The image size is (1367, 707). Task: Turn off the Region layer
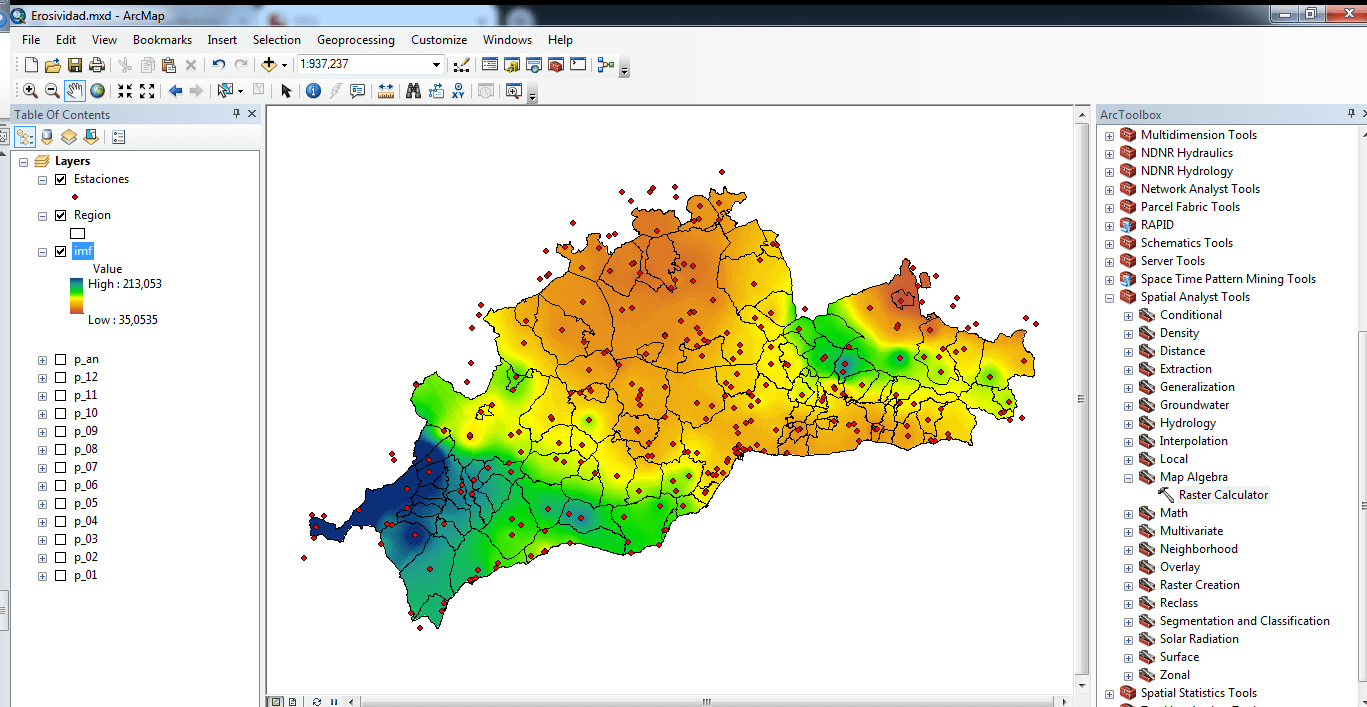click(61, 216)
